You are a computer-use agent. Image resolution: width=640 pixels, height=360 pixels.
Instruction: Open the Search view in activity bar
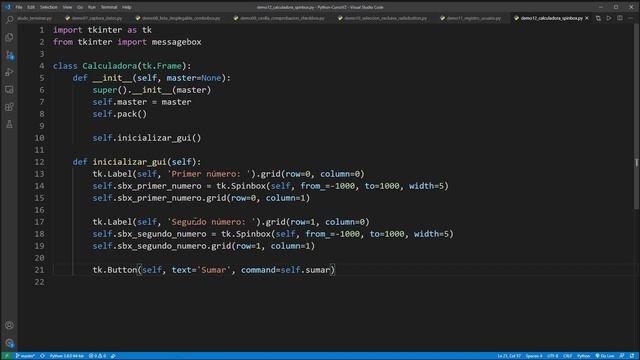pyautogui.click(x=9, y=19)
